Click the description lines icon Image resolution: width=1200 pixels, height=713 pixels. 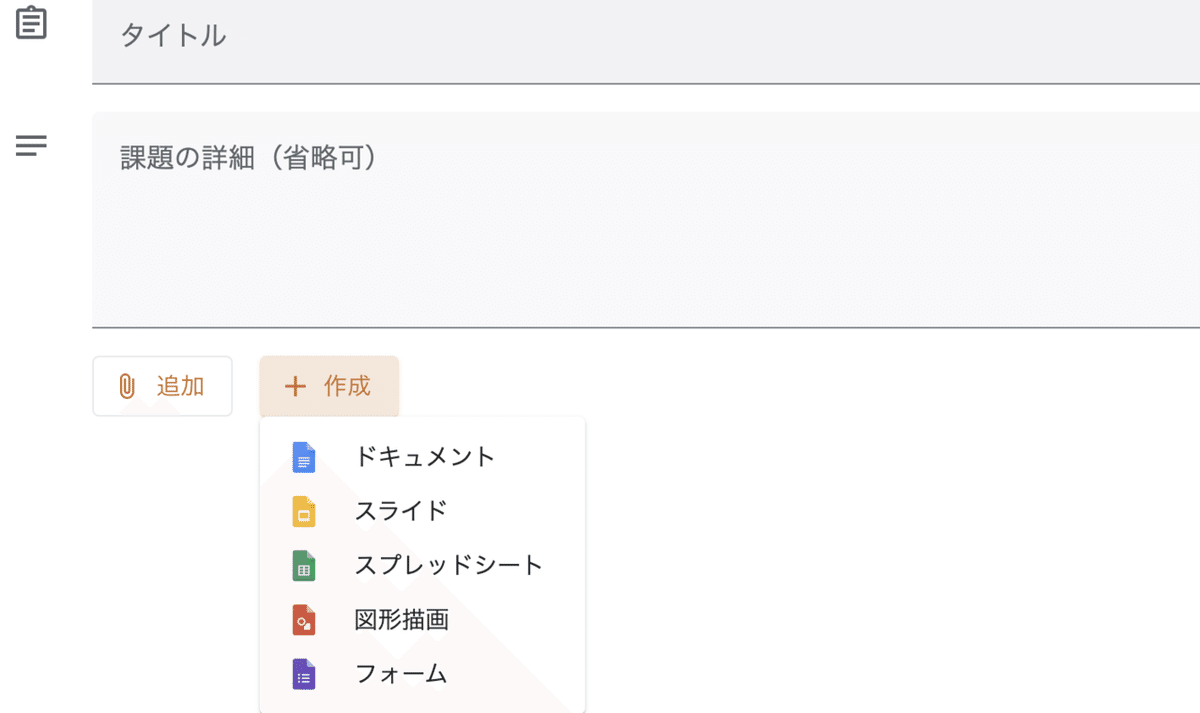(x=30, y=145)
